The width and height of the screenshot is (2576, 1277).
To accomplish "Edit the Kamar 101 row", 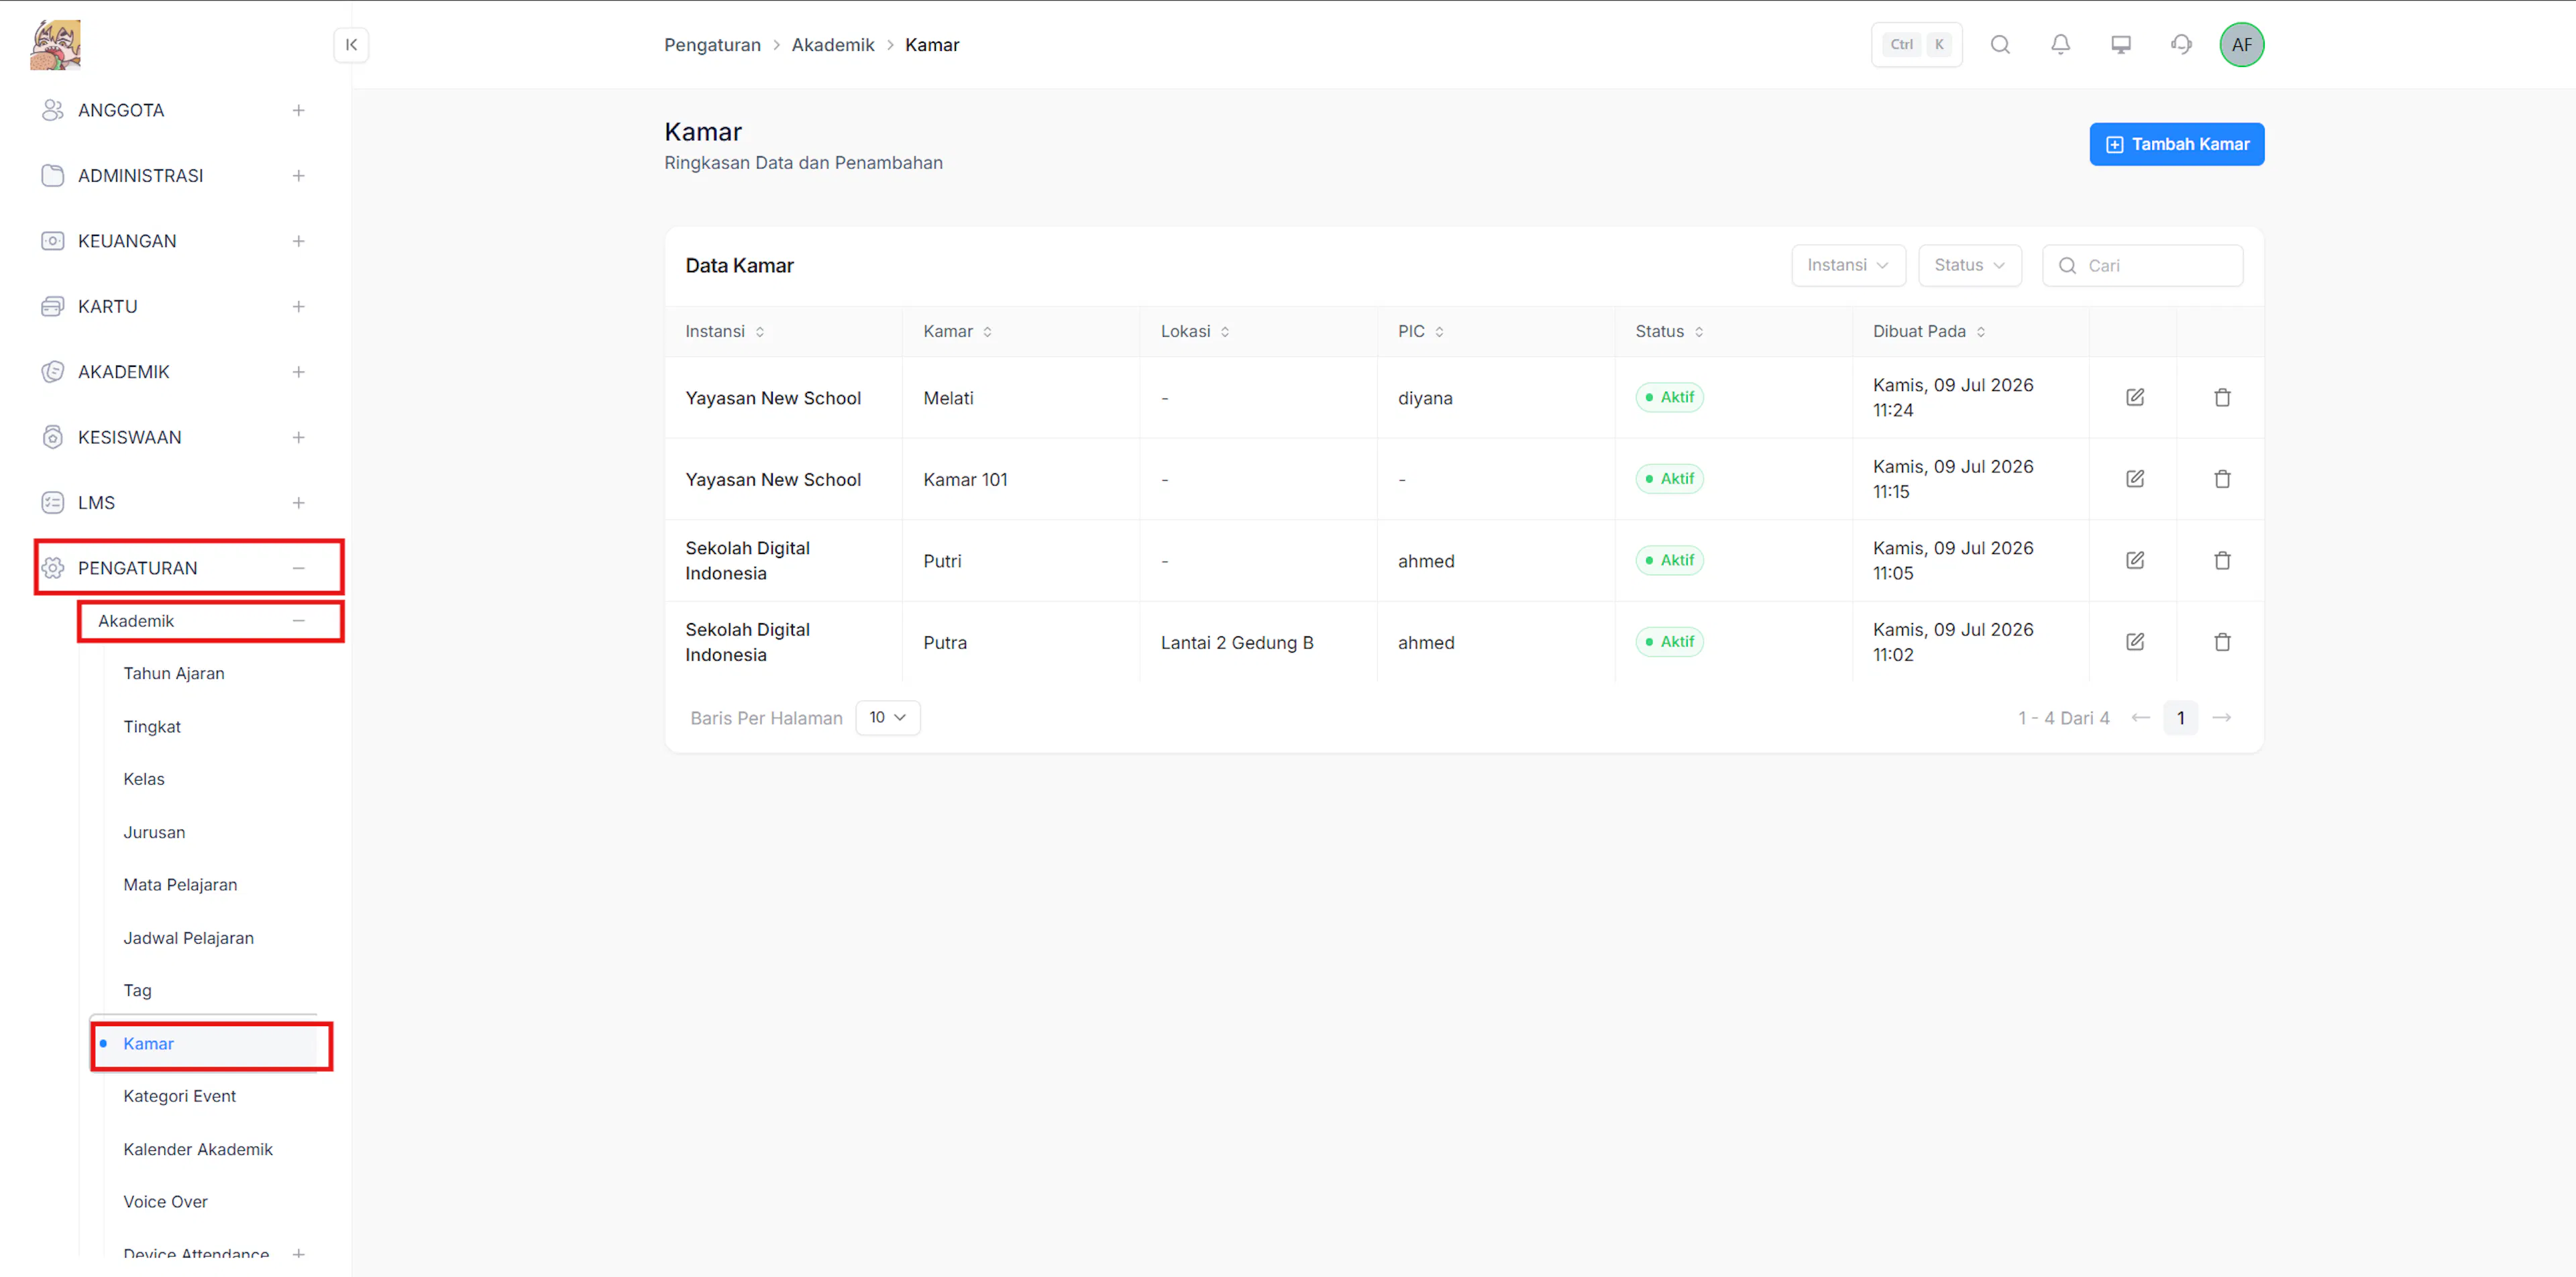I will point(2135,479).
